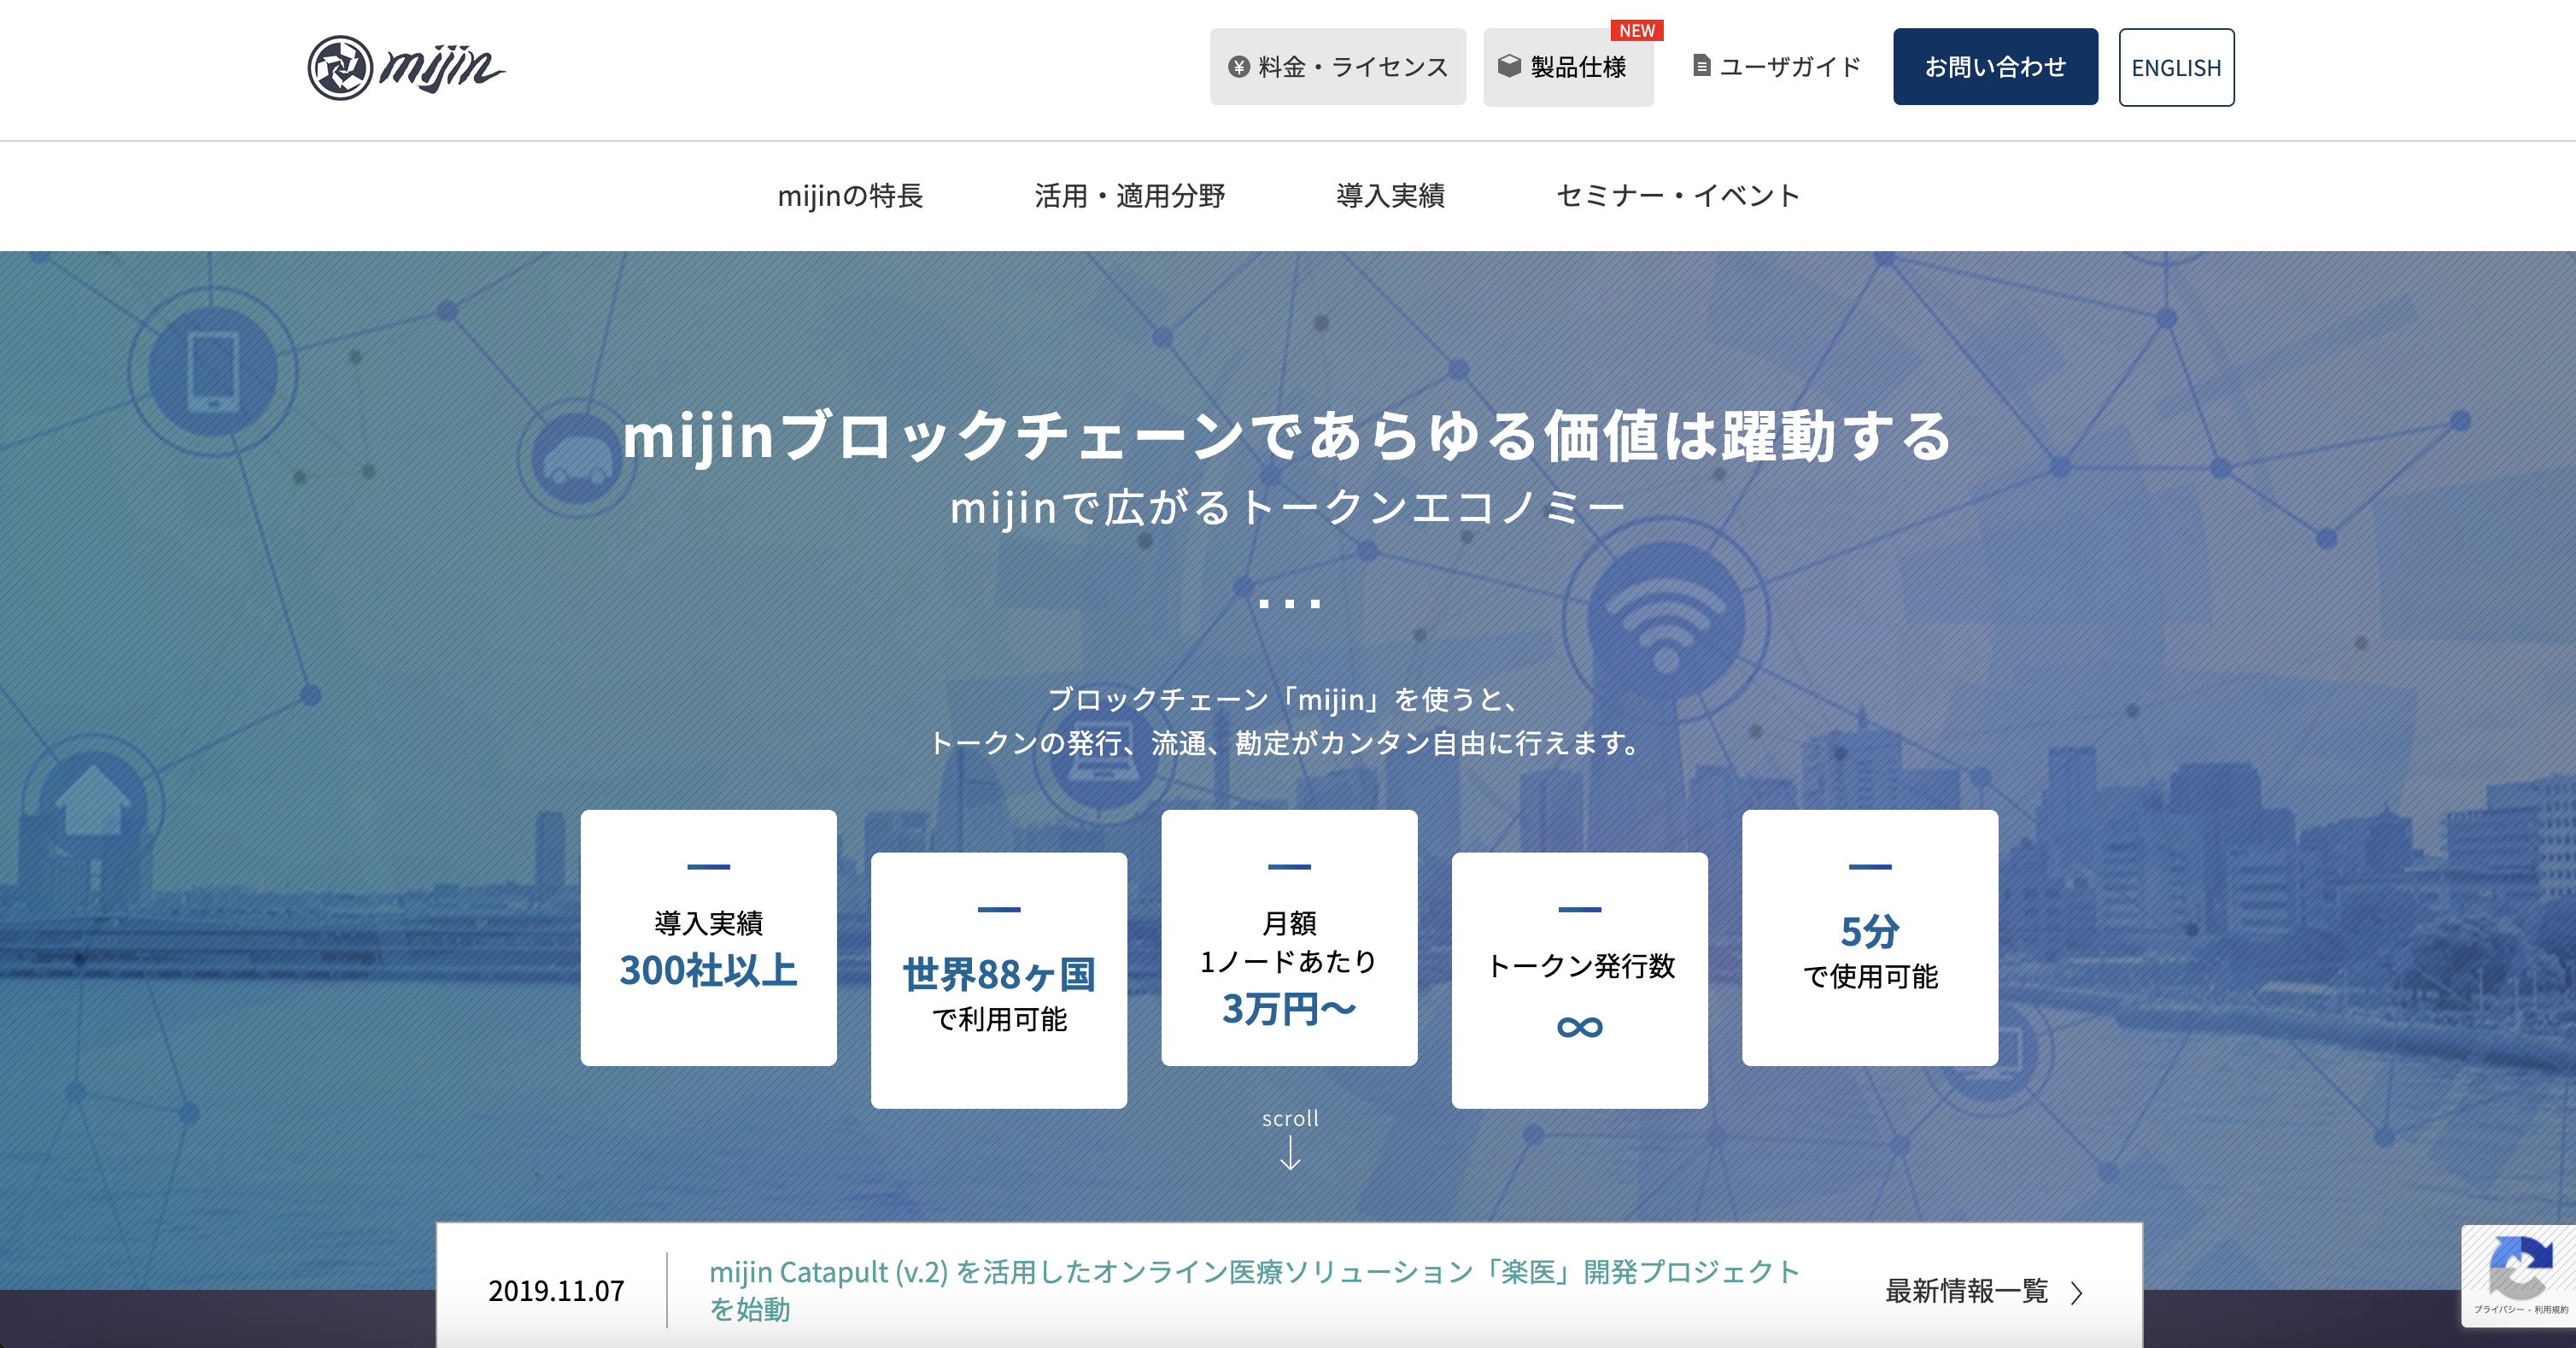Image resolution: width=2576 pixels, height=1348 pixels.
Task: Click the mijin logo
Action: tap(407, 68)
